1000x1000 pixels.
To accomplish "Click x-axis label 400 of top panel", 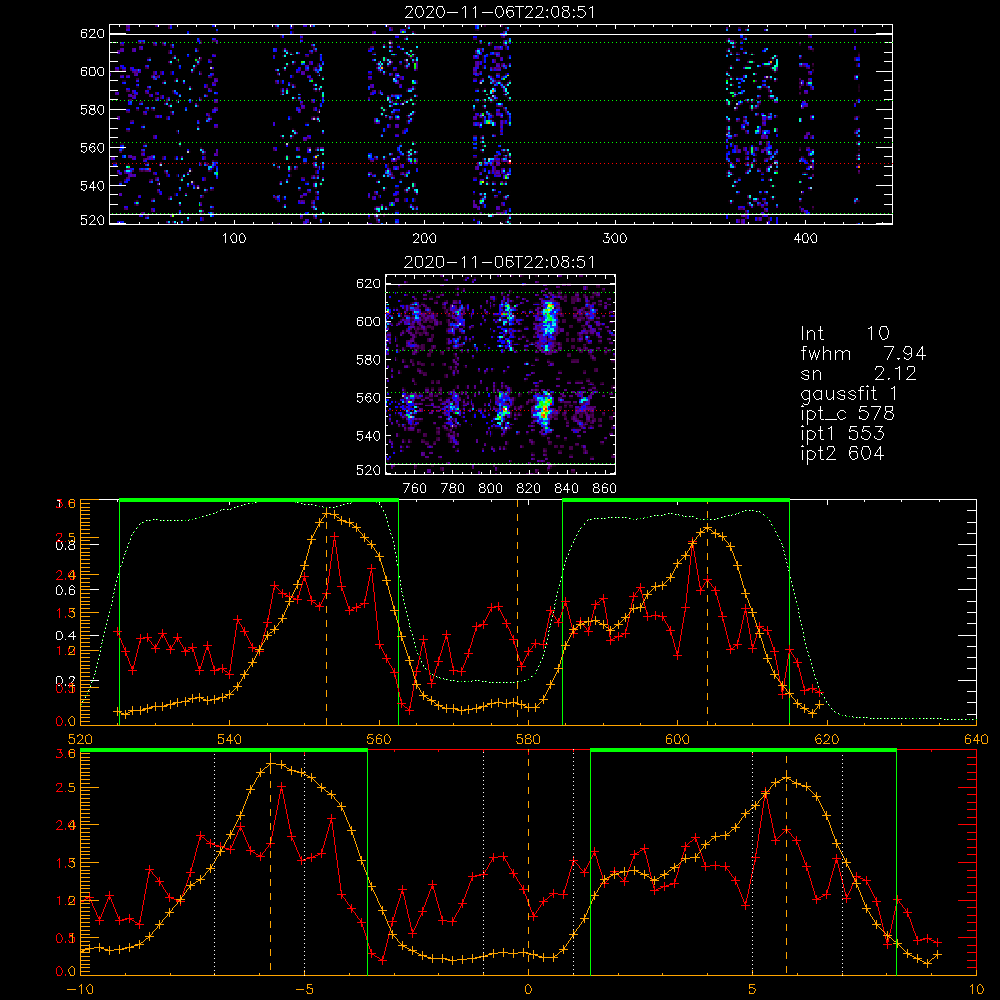I will tap(805, 239).
